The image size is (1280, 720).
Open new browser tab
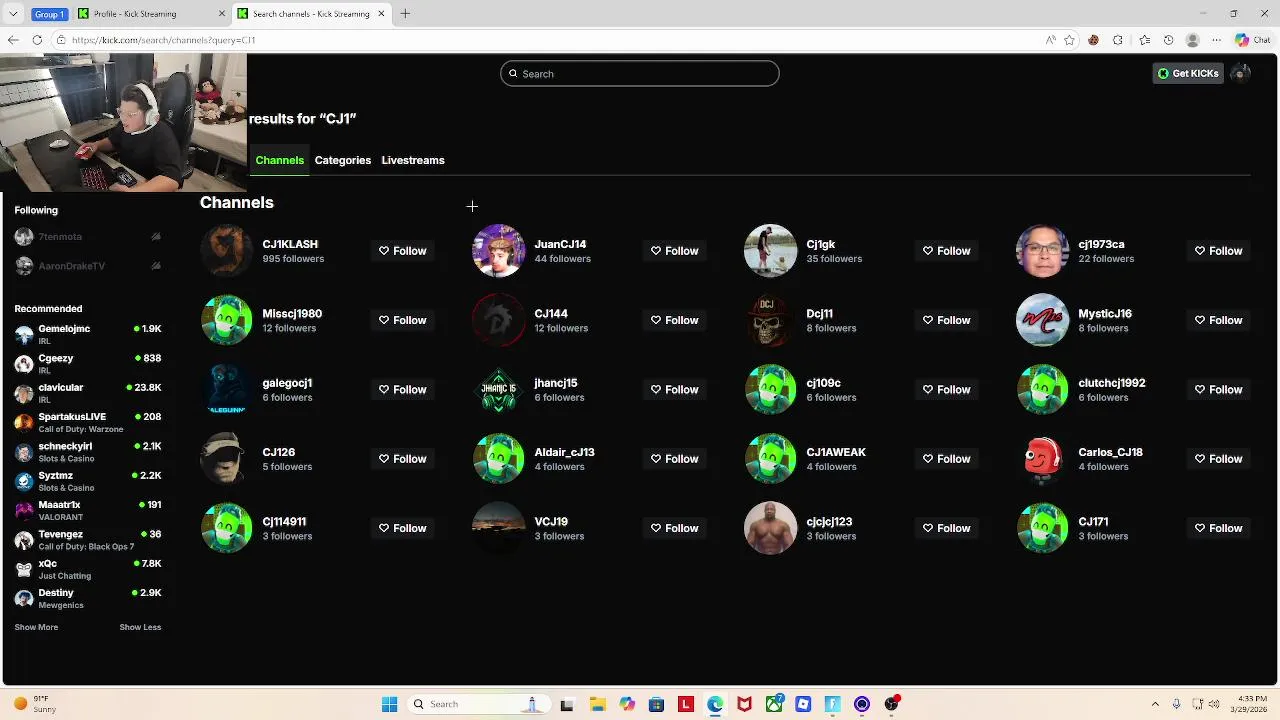pyautogui.click(x=405, y=14)
